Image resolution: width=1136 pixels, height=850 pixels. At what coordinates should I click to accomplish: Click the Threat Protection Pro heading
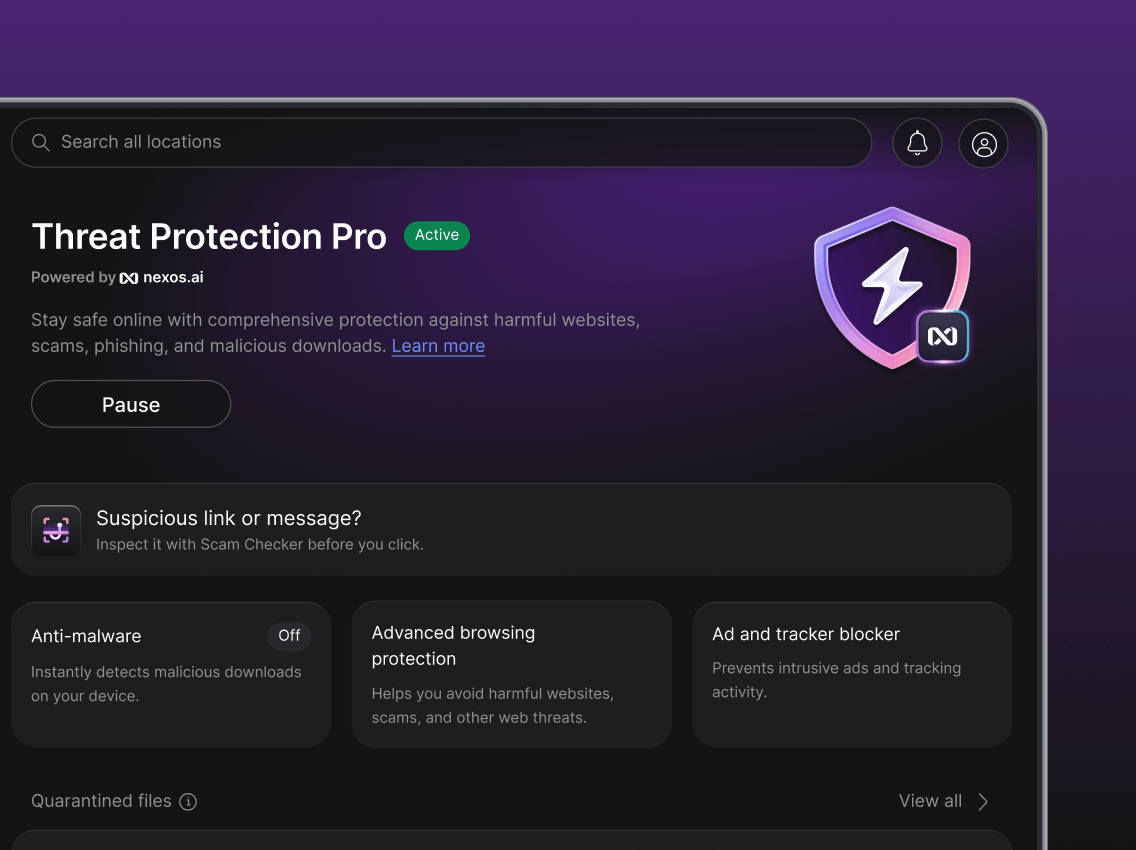click(x=209, y=237)
